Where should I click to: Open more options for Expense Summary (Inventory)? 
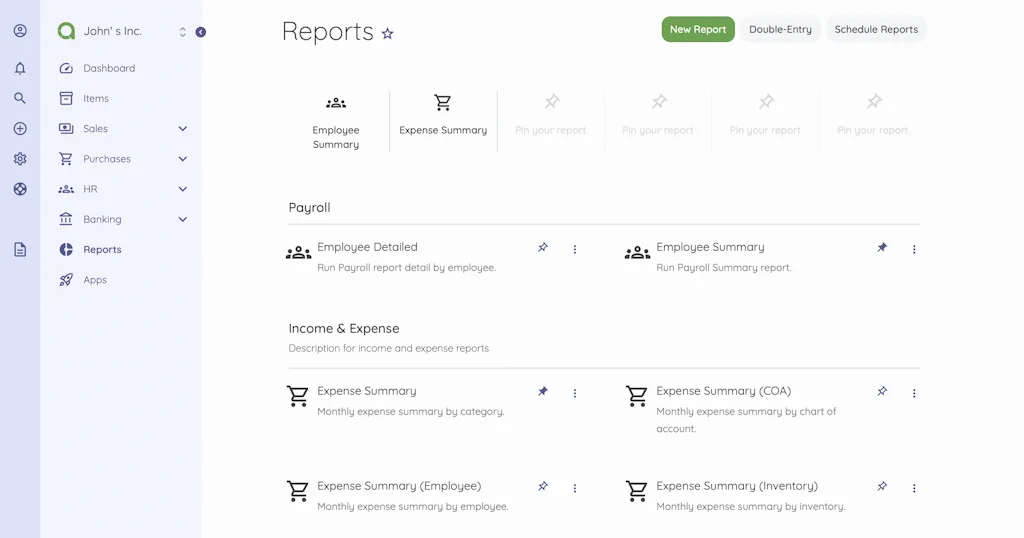[914, 489]
